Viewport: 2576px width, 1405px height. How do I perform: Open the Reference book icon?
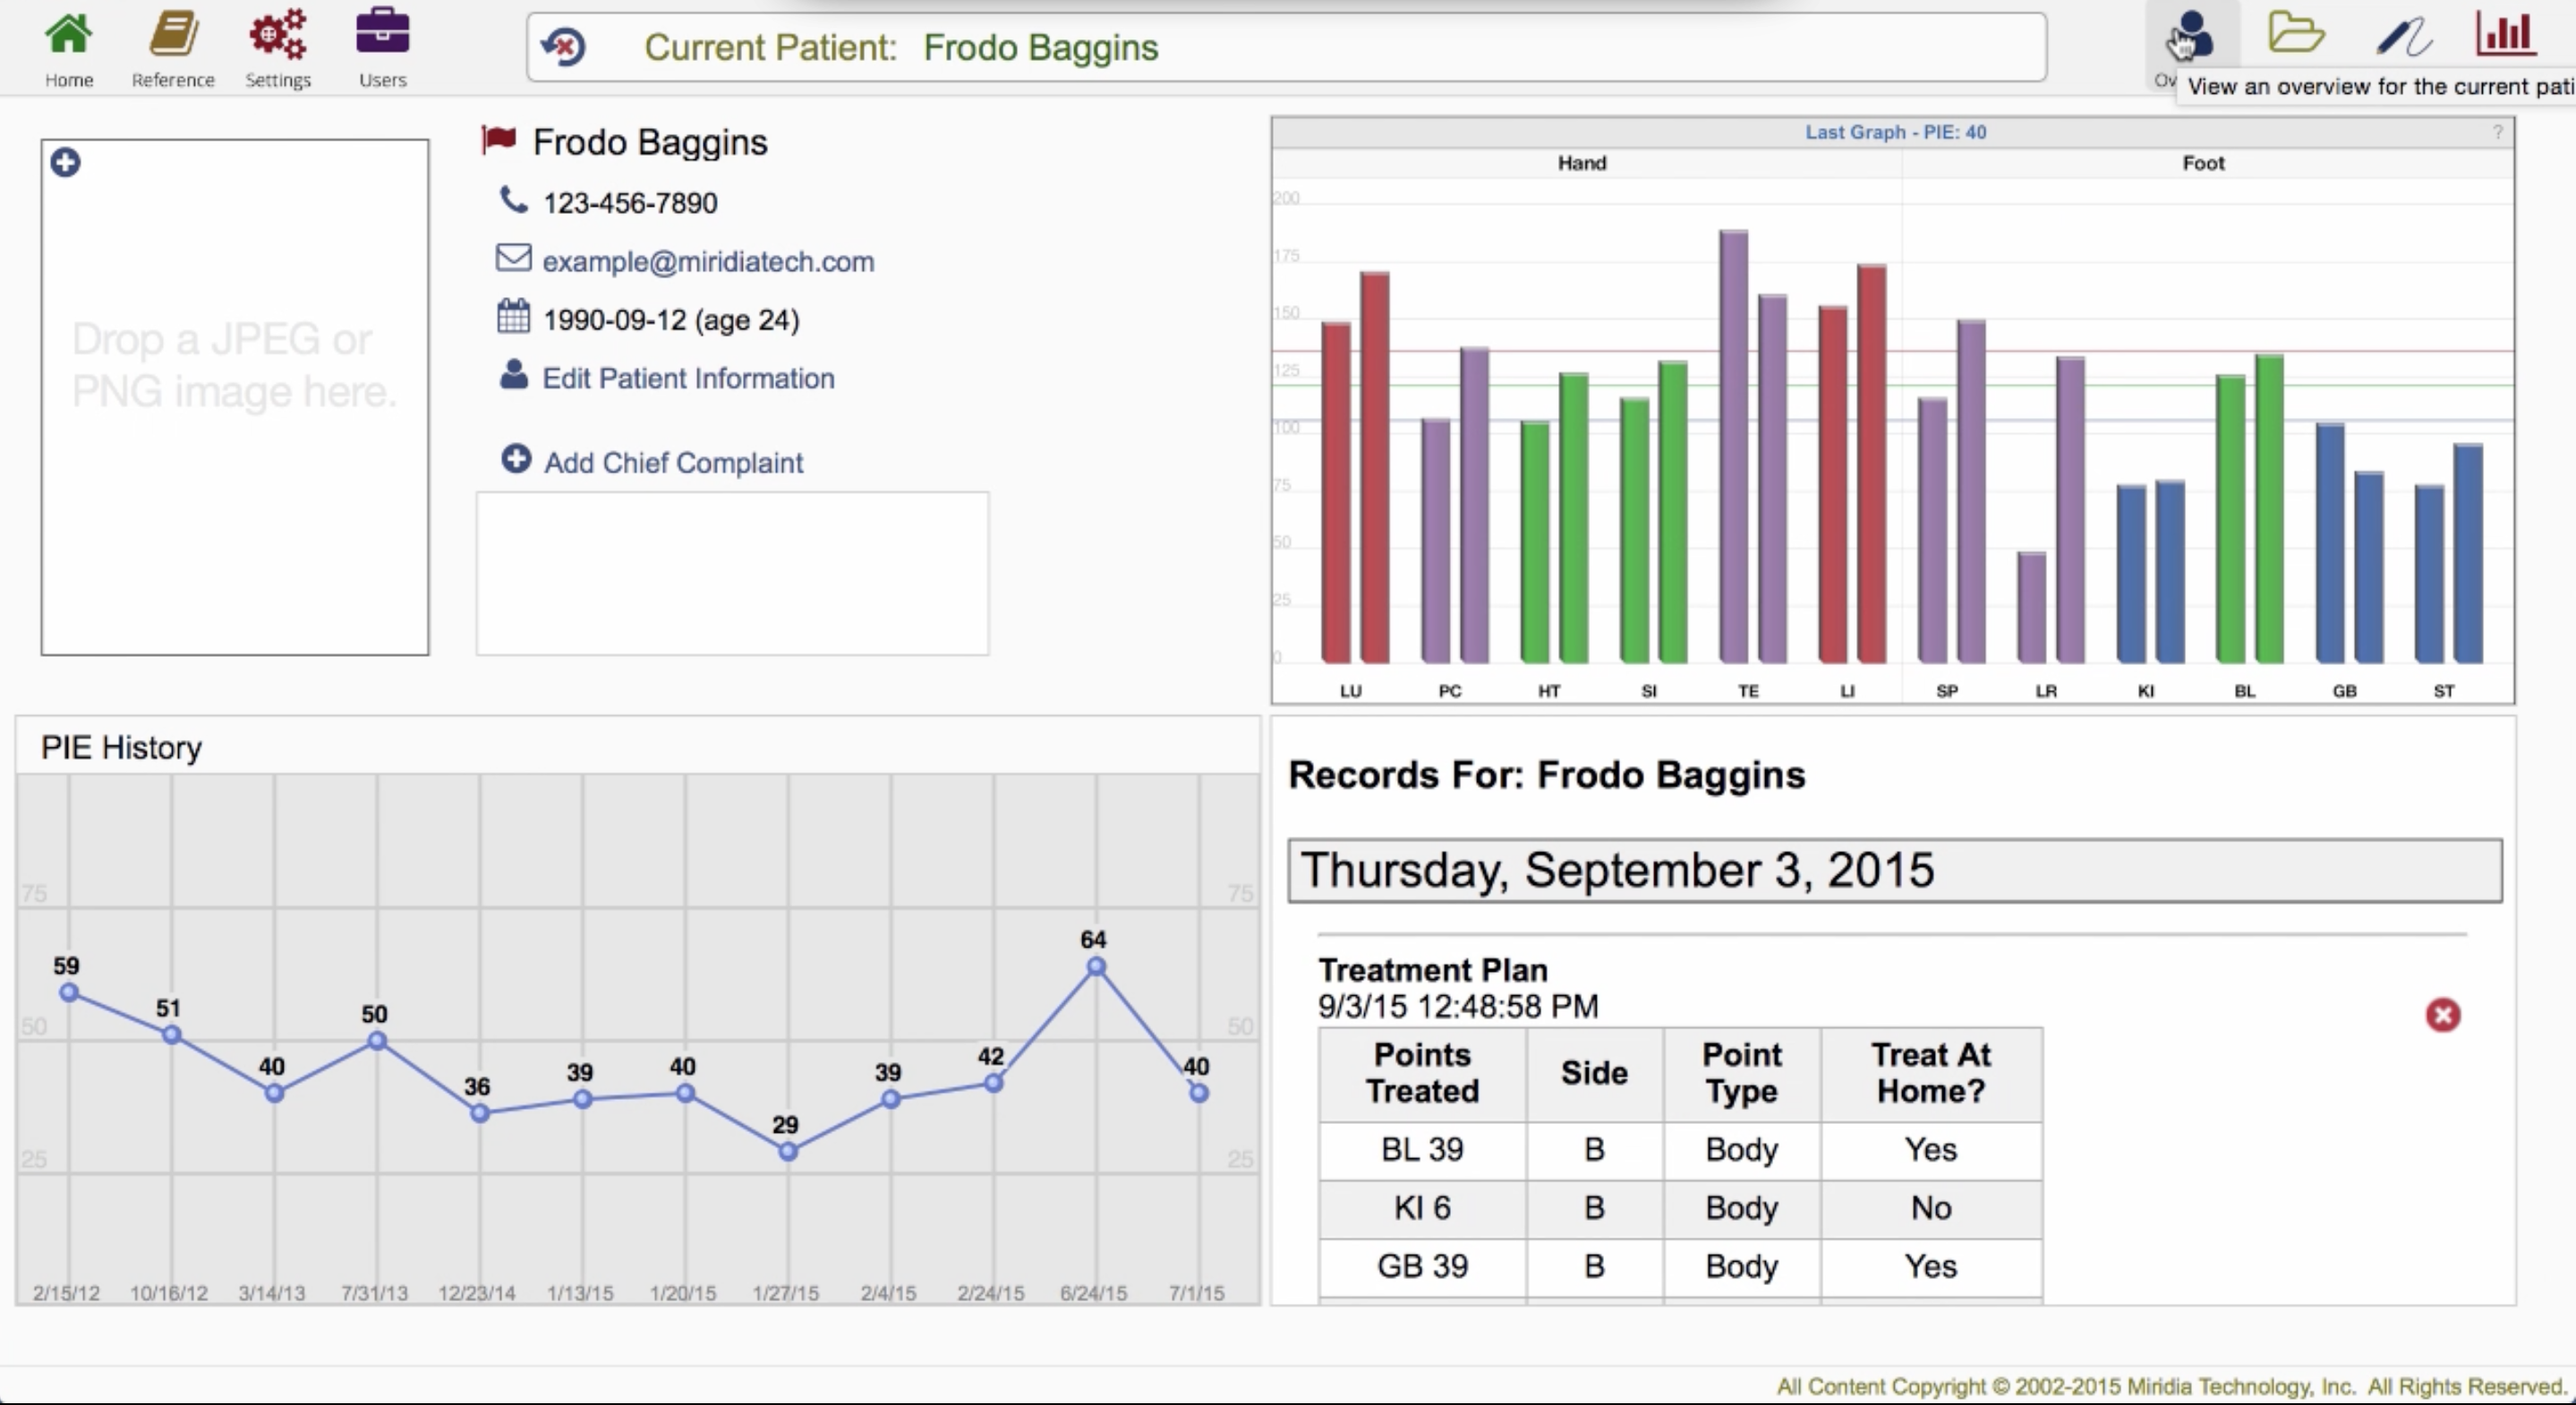(173, 34)
